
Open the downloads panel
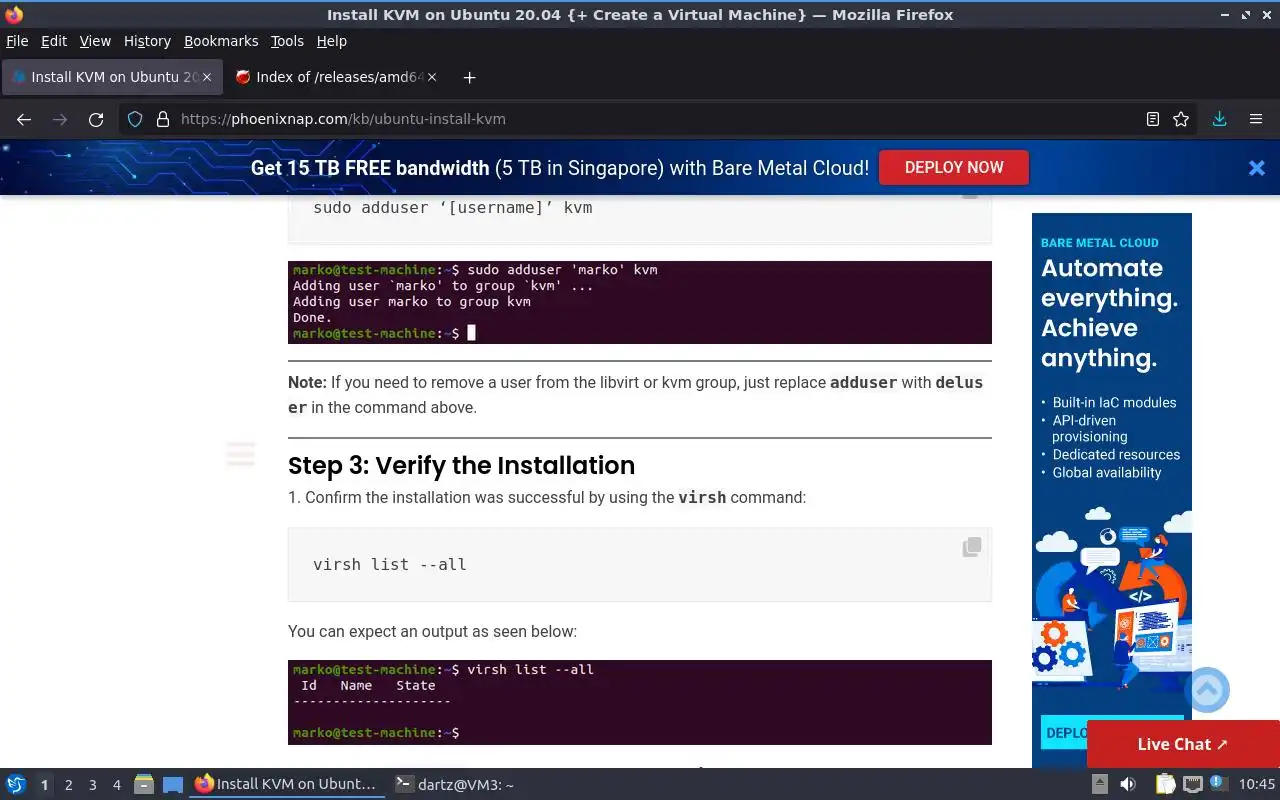tap(1219, 119)
